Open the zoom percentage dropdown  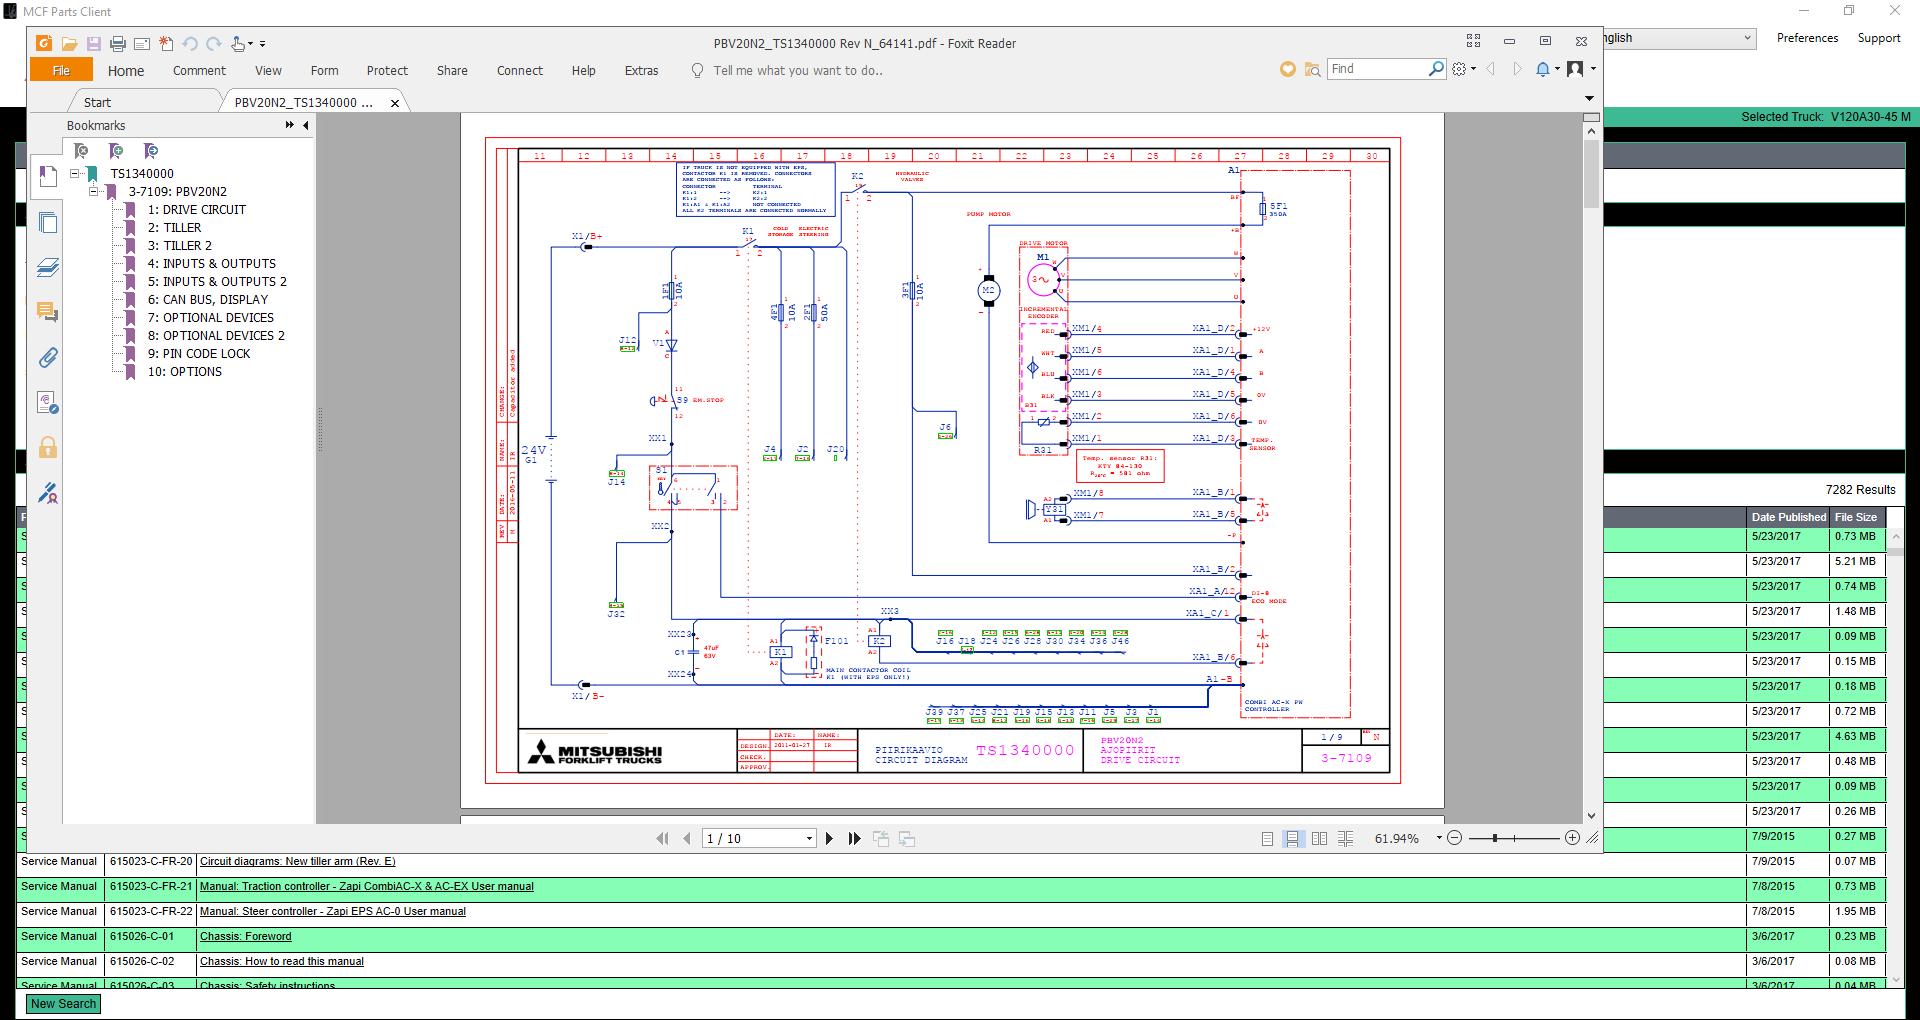(1439, 838)
